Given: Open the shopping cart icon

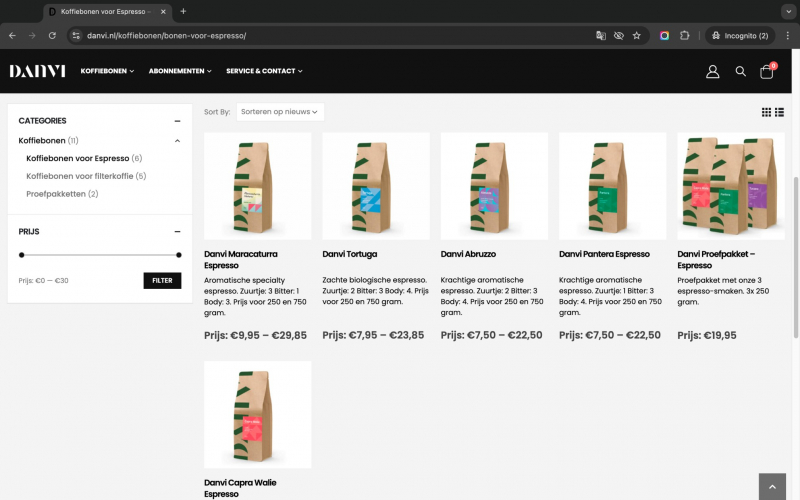Looking at the screenshot, I should tap(767, 71).
